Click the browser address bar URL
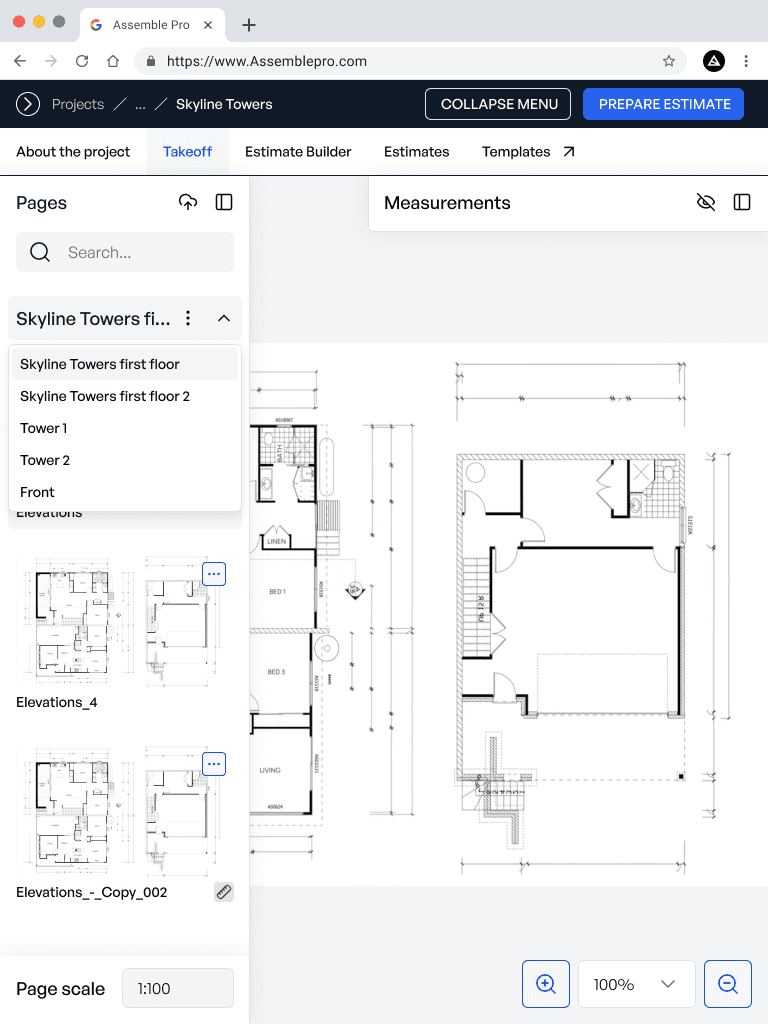The height and width of the screenshot is (1024, 768). click(266, 61)
